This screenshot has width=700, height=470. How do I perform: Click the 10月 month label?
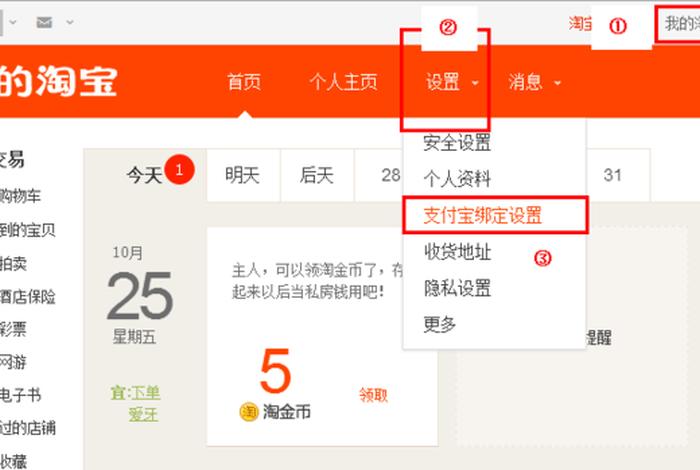point(128,253)
